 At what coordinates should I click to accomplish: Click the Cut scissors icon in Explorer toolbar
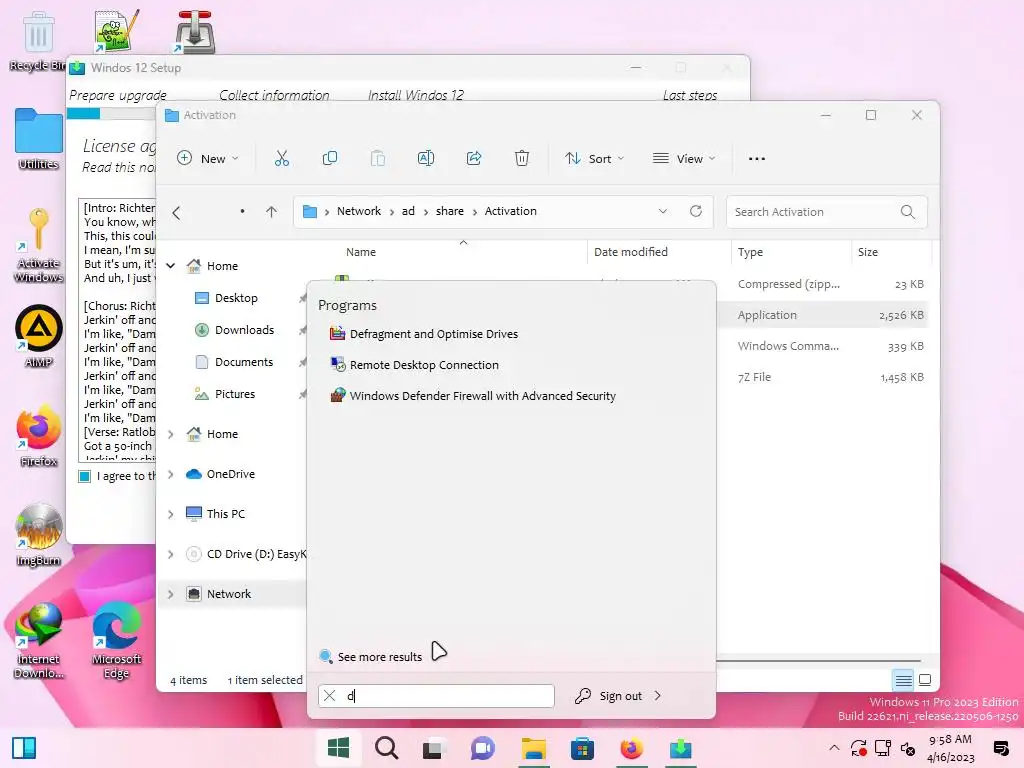pyautogui.click(x=281, y=158)
